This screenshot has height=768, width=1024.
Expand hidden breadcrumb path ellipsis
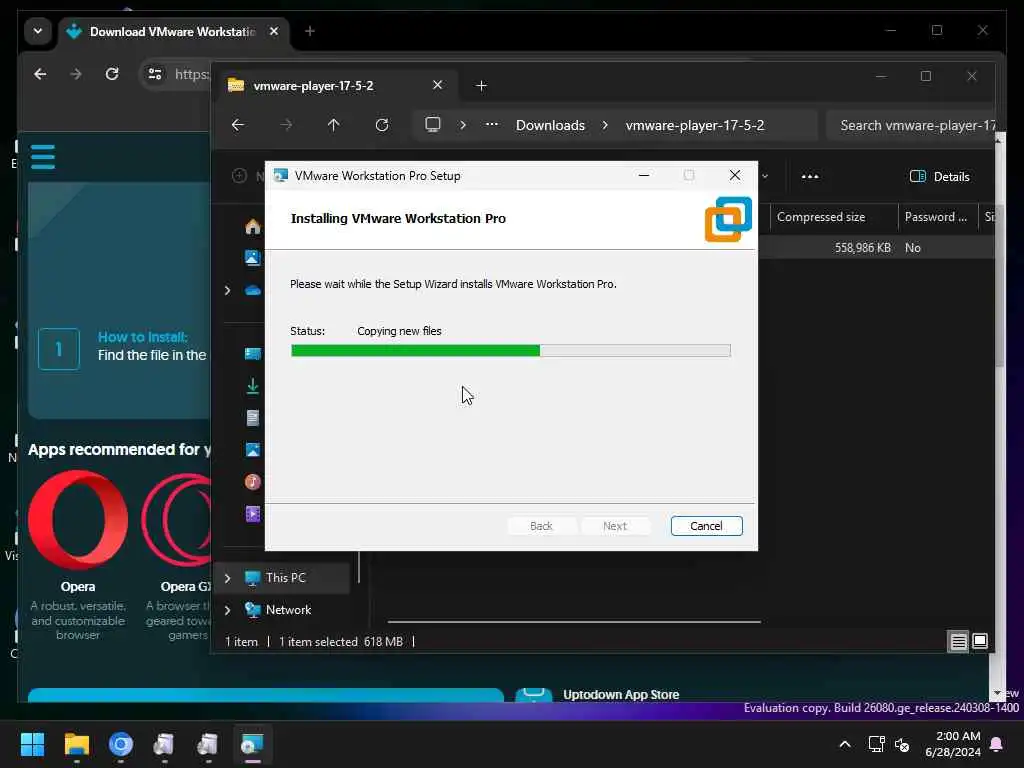tap(492, 124)
